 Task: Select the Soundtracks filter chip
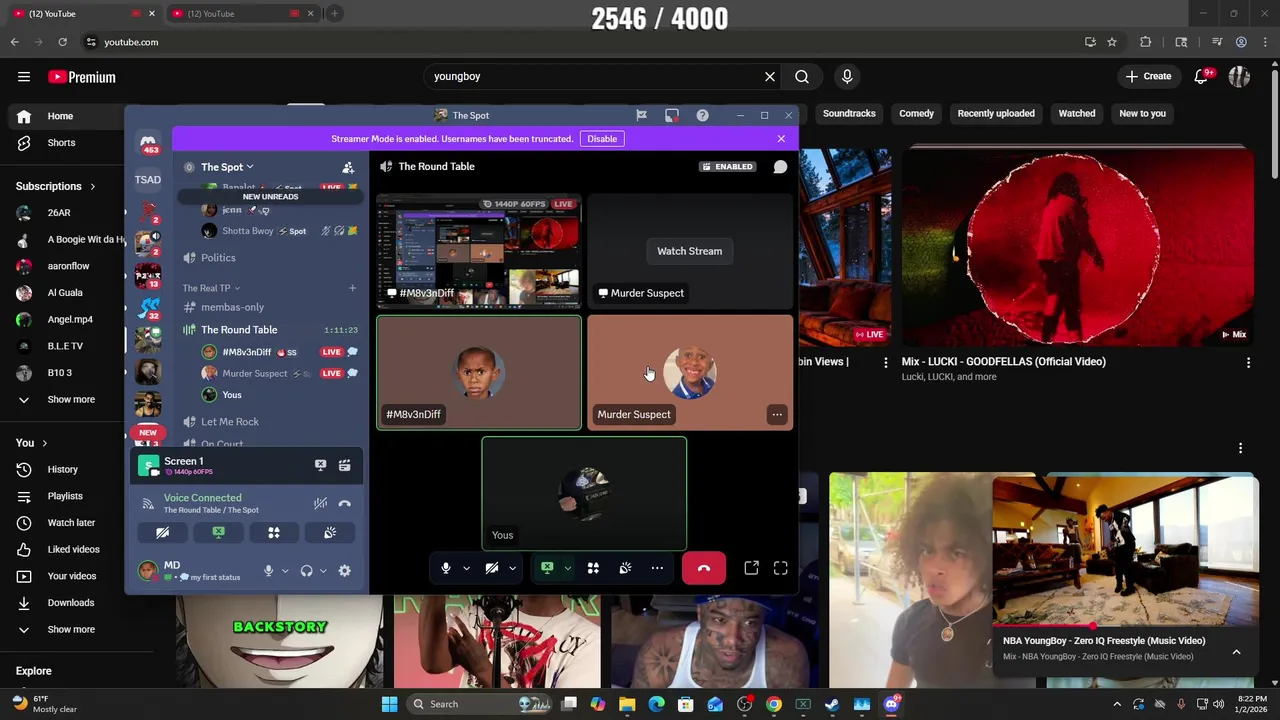[x=849, y=113]
